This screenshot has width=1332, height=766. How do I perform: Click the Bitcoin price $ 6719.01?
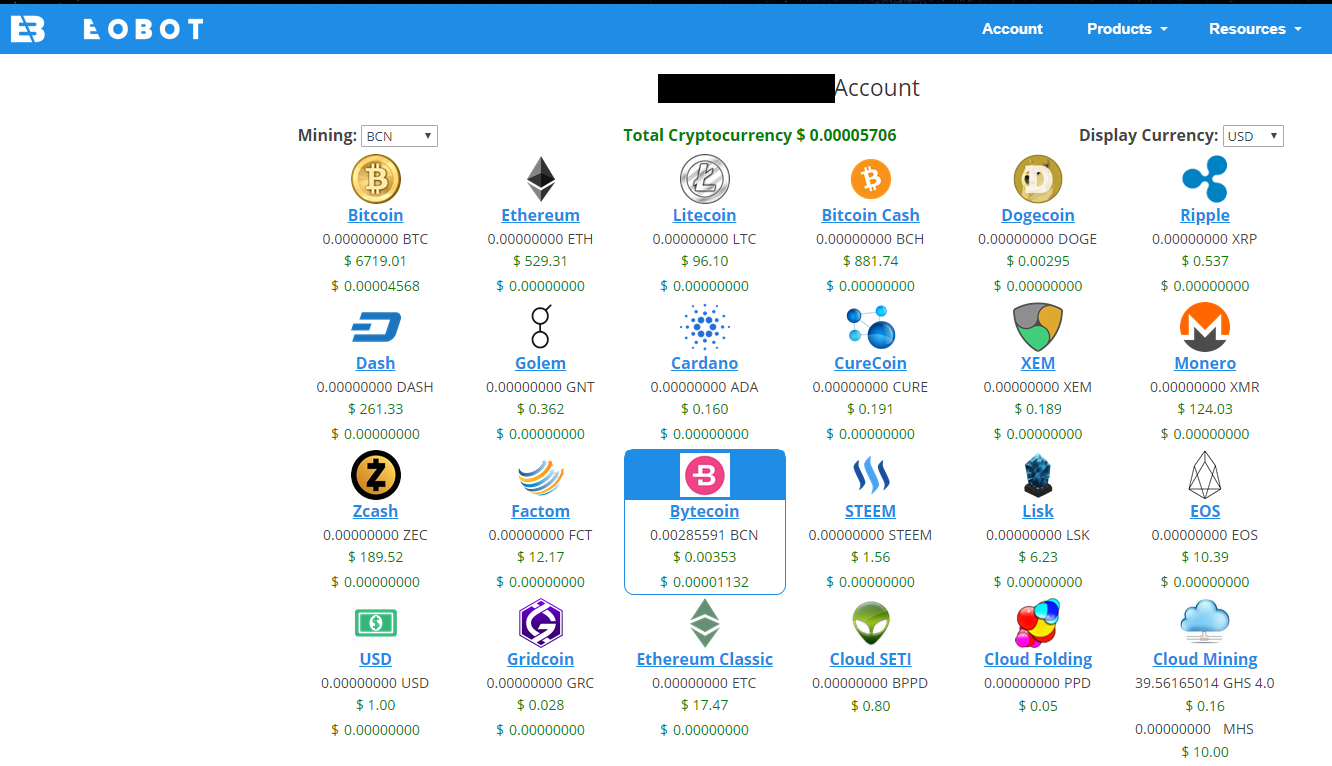[x=376, y=261]
